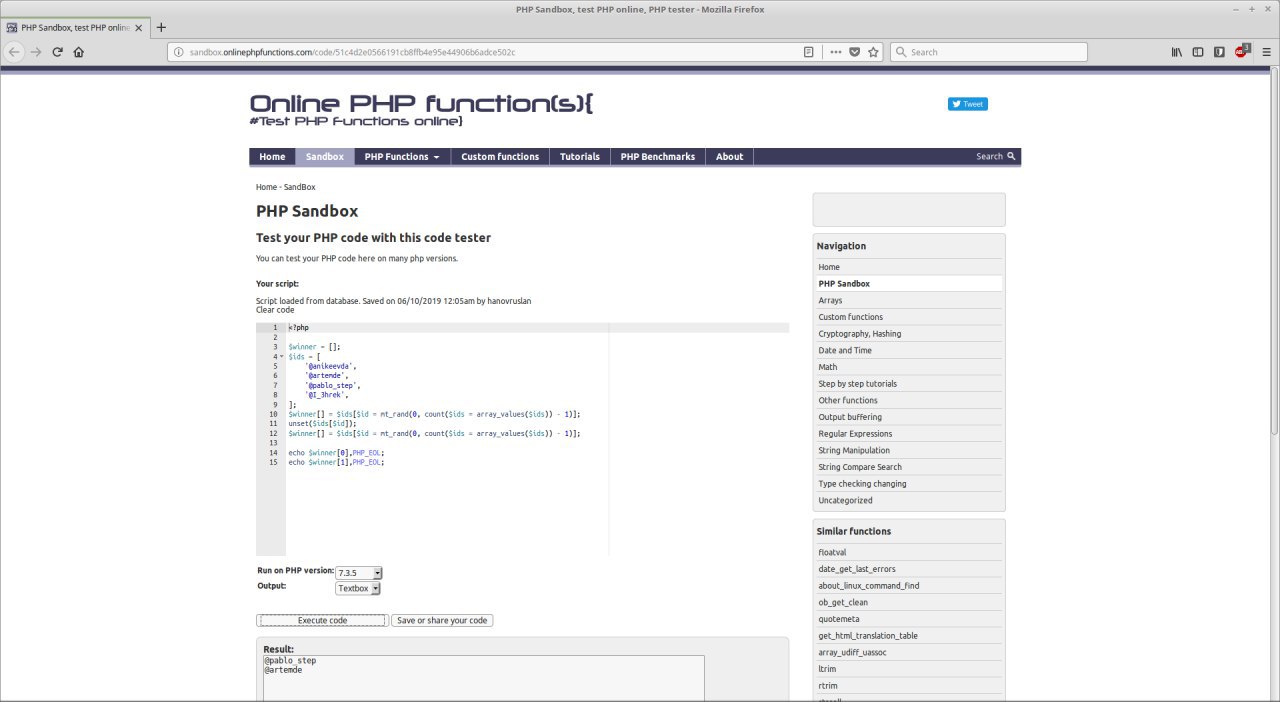Reload the current page
Image resolution: width=1280 pixels, height=702 pixels.
point(57,52)
